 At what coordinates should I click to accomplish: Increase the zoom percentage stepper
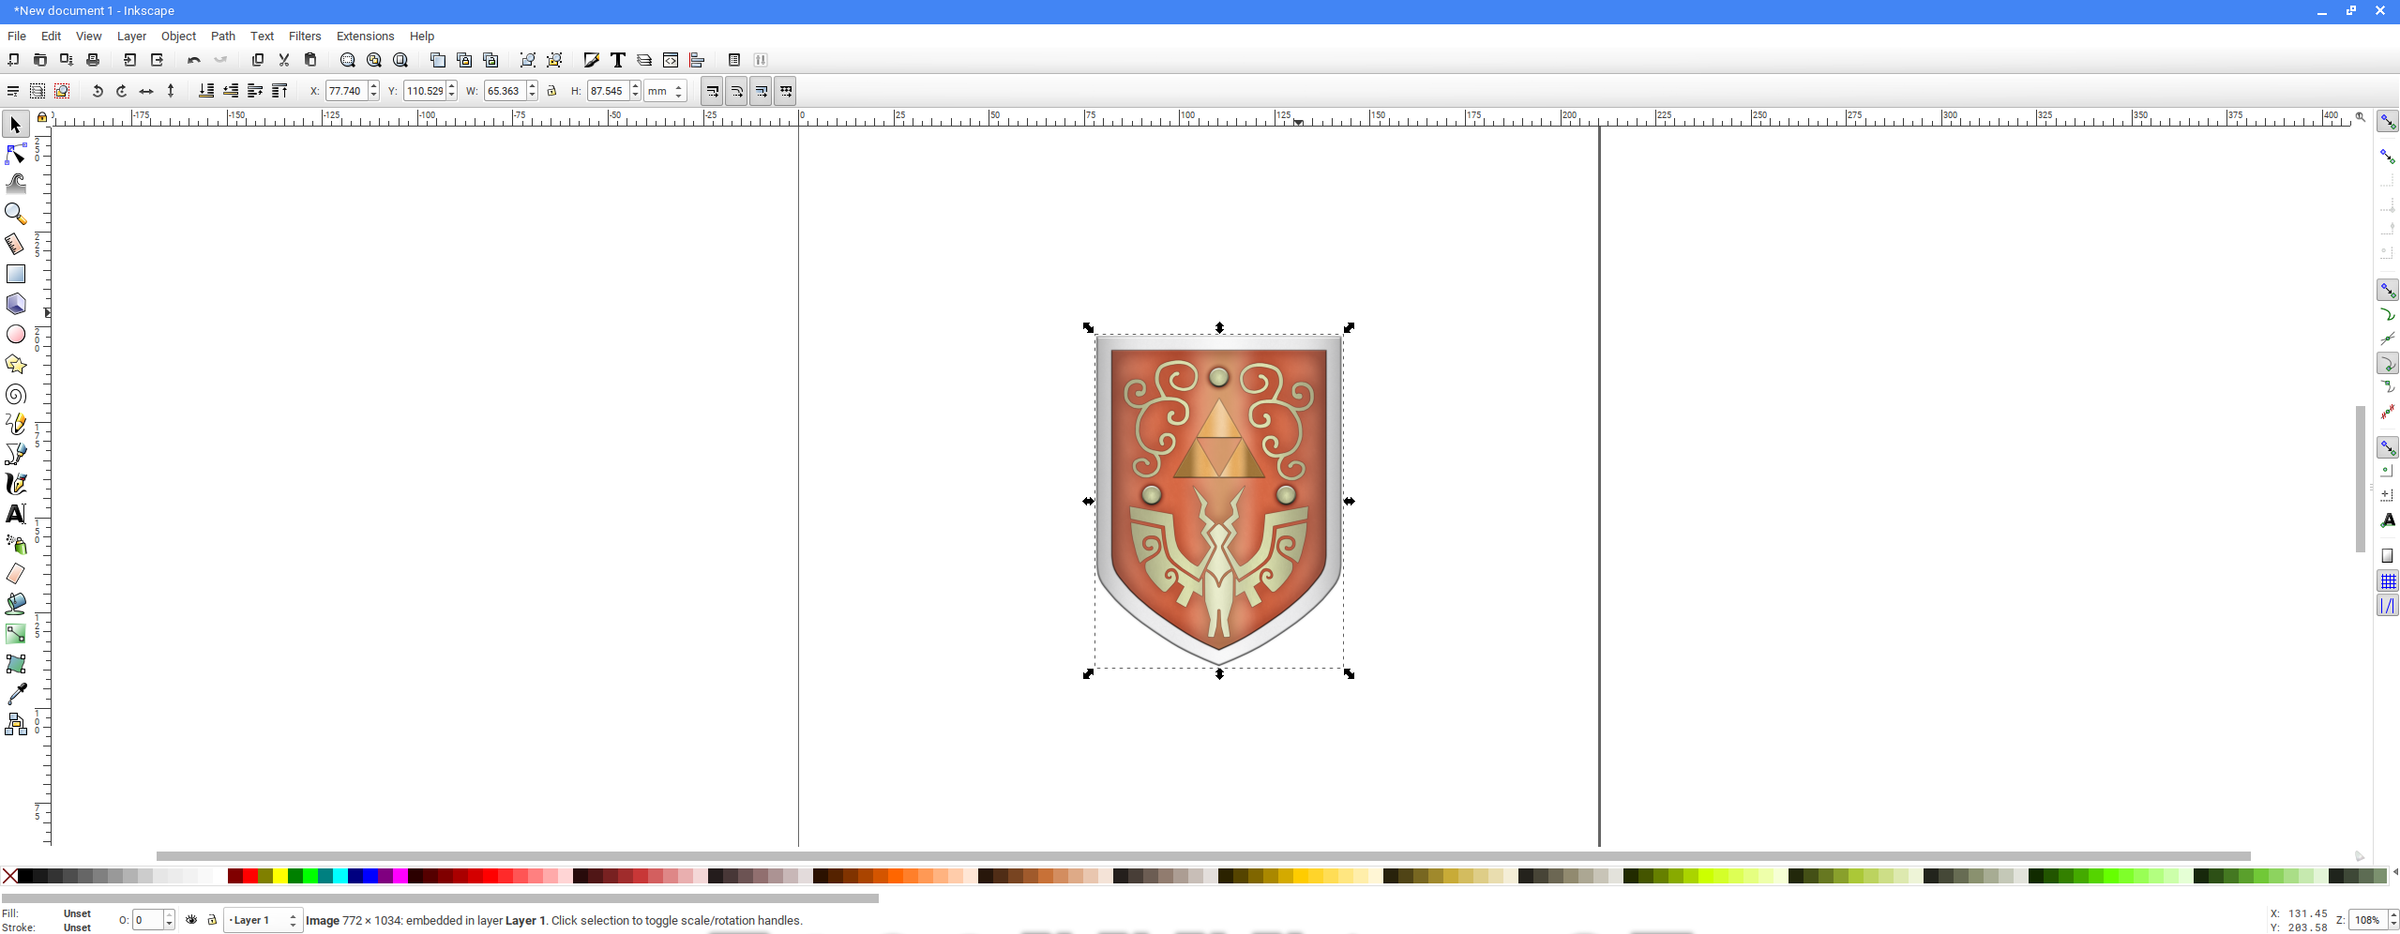coord(2393,915)
